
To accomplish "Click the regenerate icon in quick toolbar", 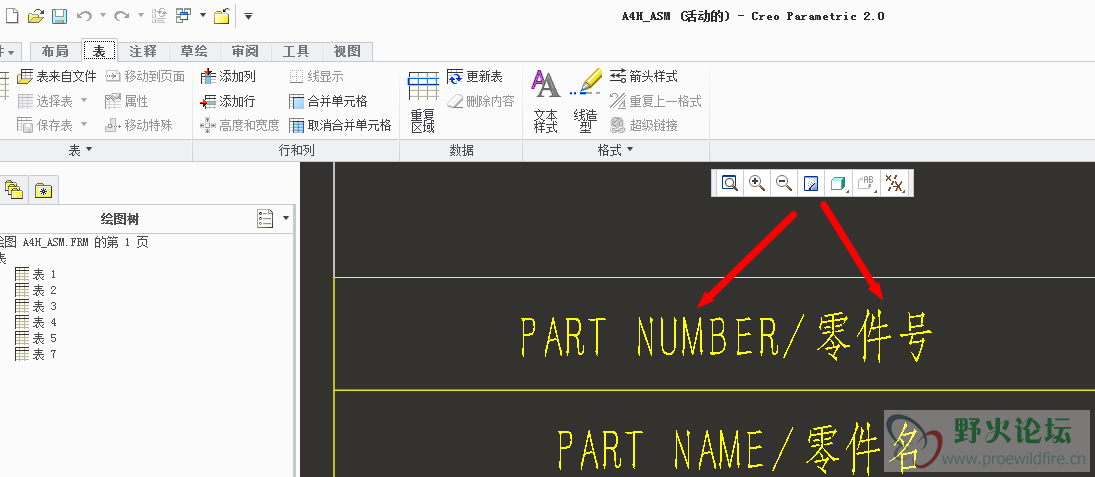I will (159, 15).
